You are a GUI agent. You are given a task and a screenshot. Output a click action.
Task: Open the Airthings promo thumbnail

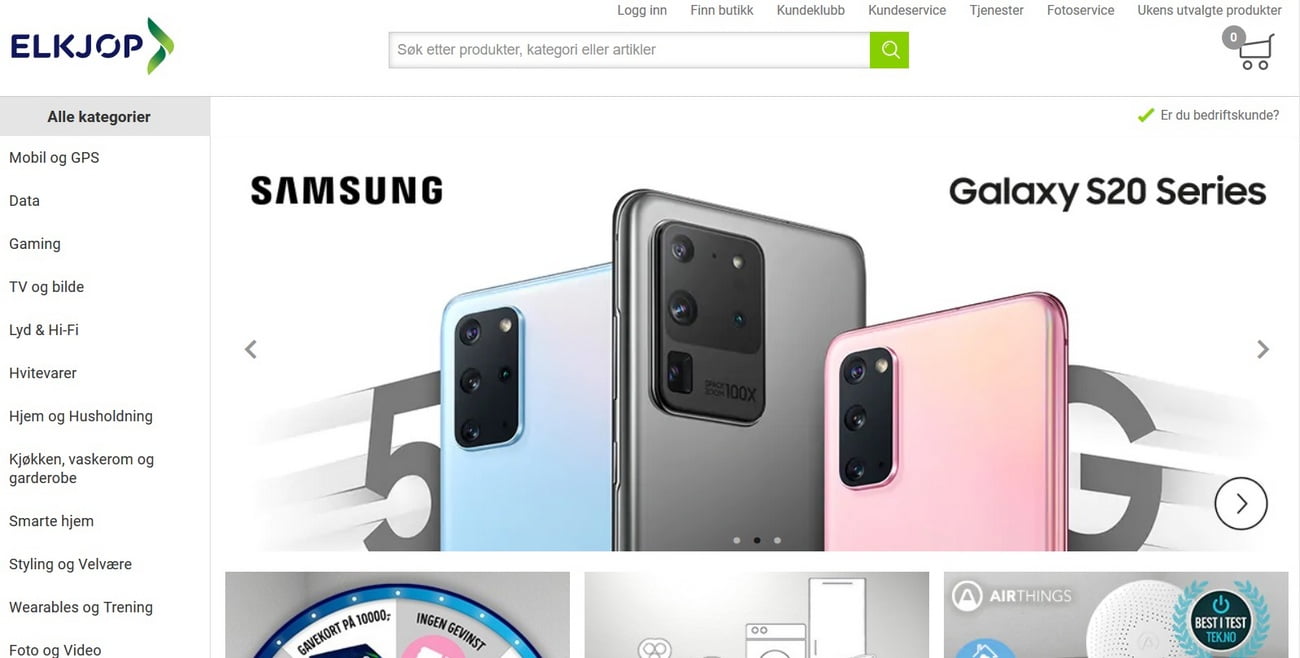(1116, 615)
